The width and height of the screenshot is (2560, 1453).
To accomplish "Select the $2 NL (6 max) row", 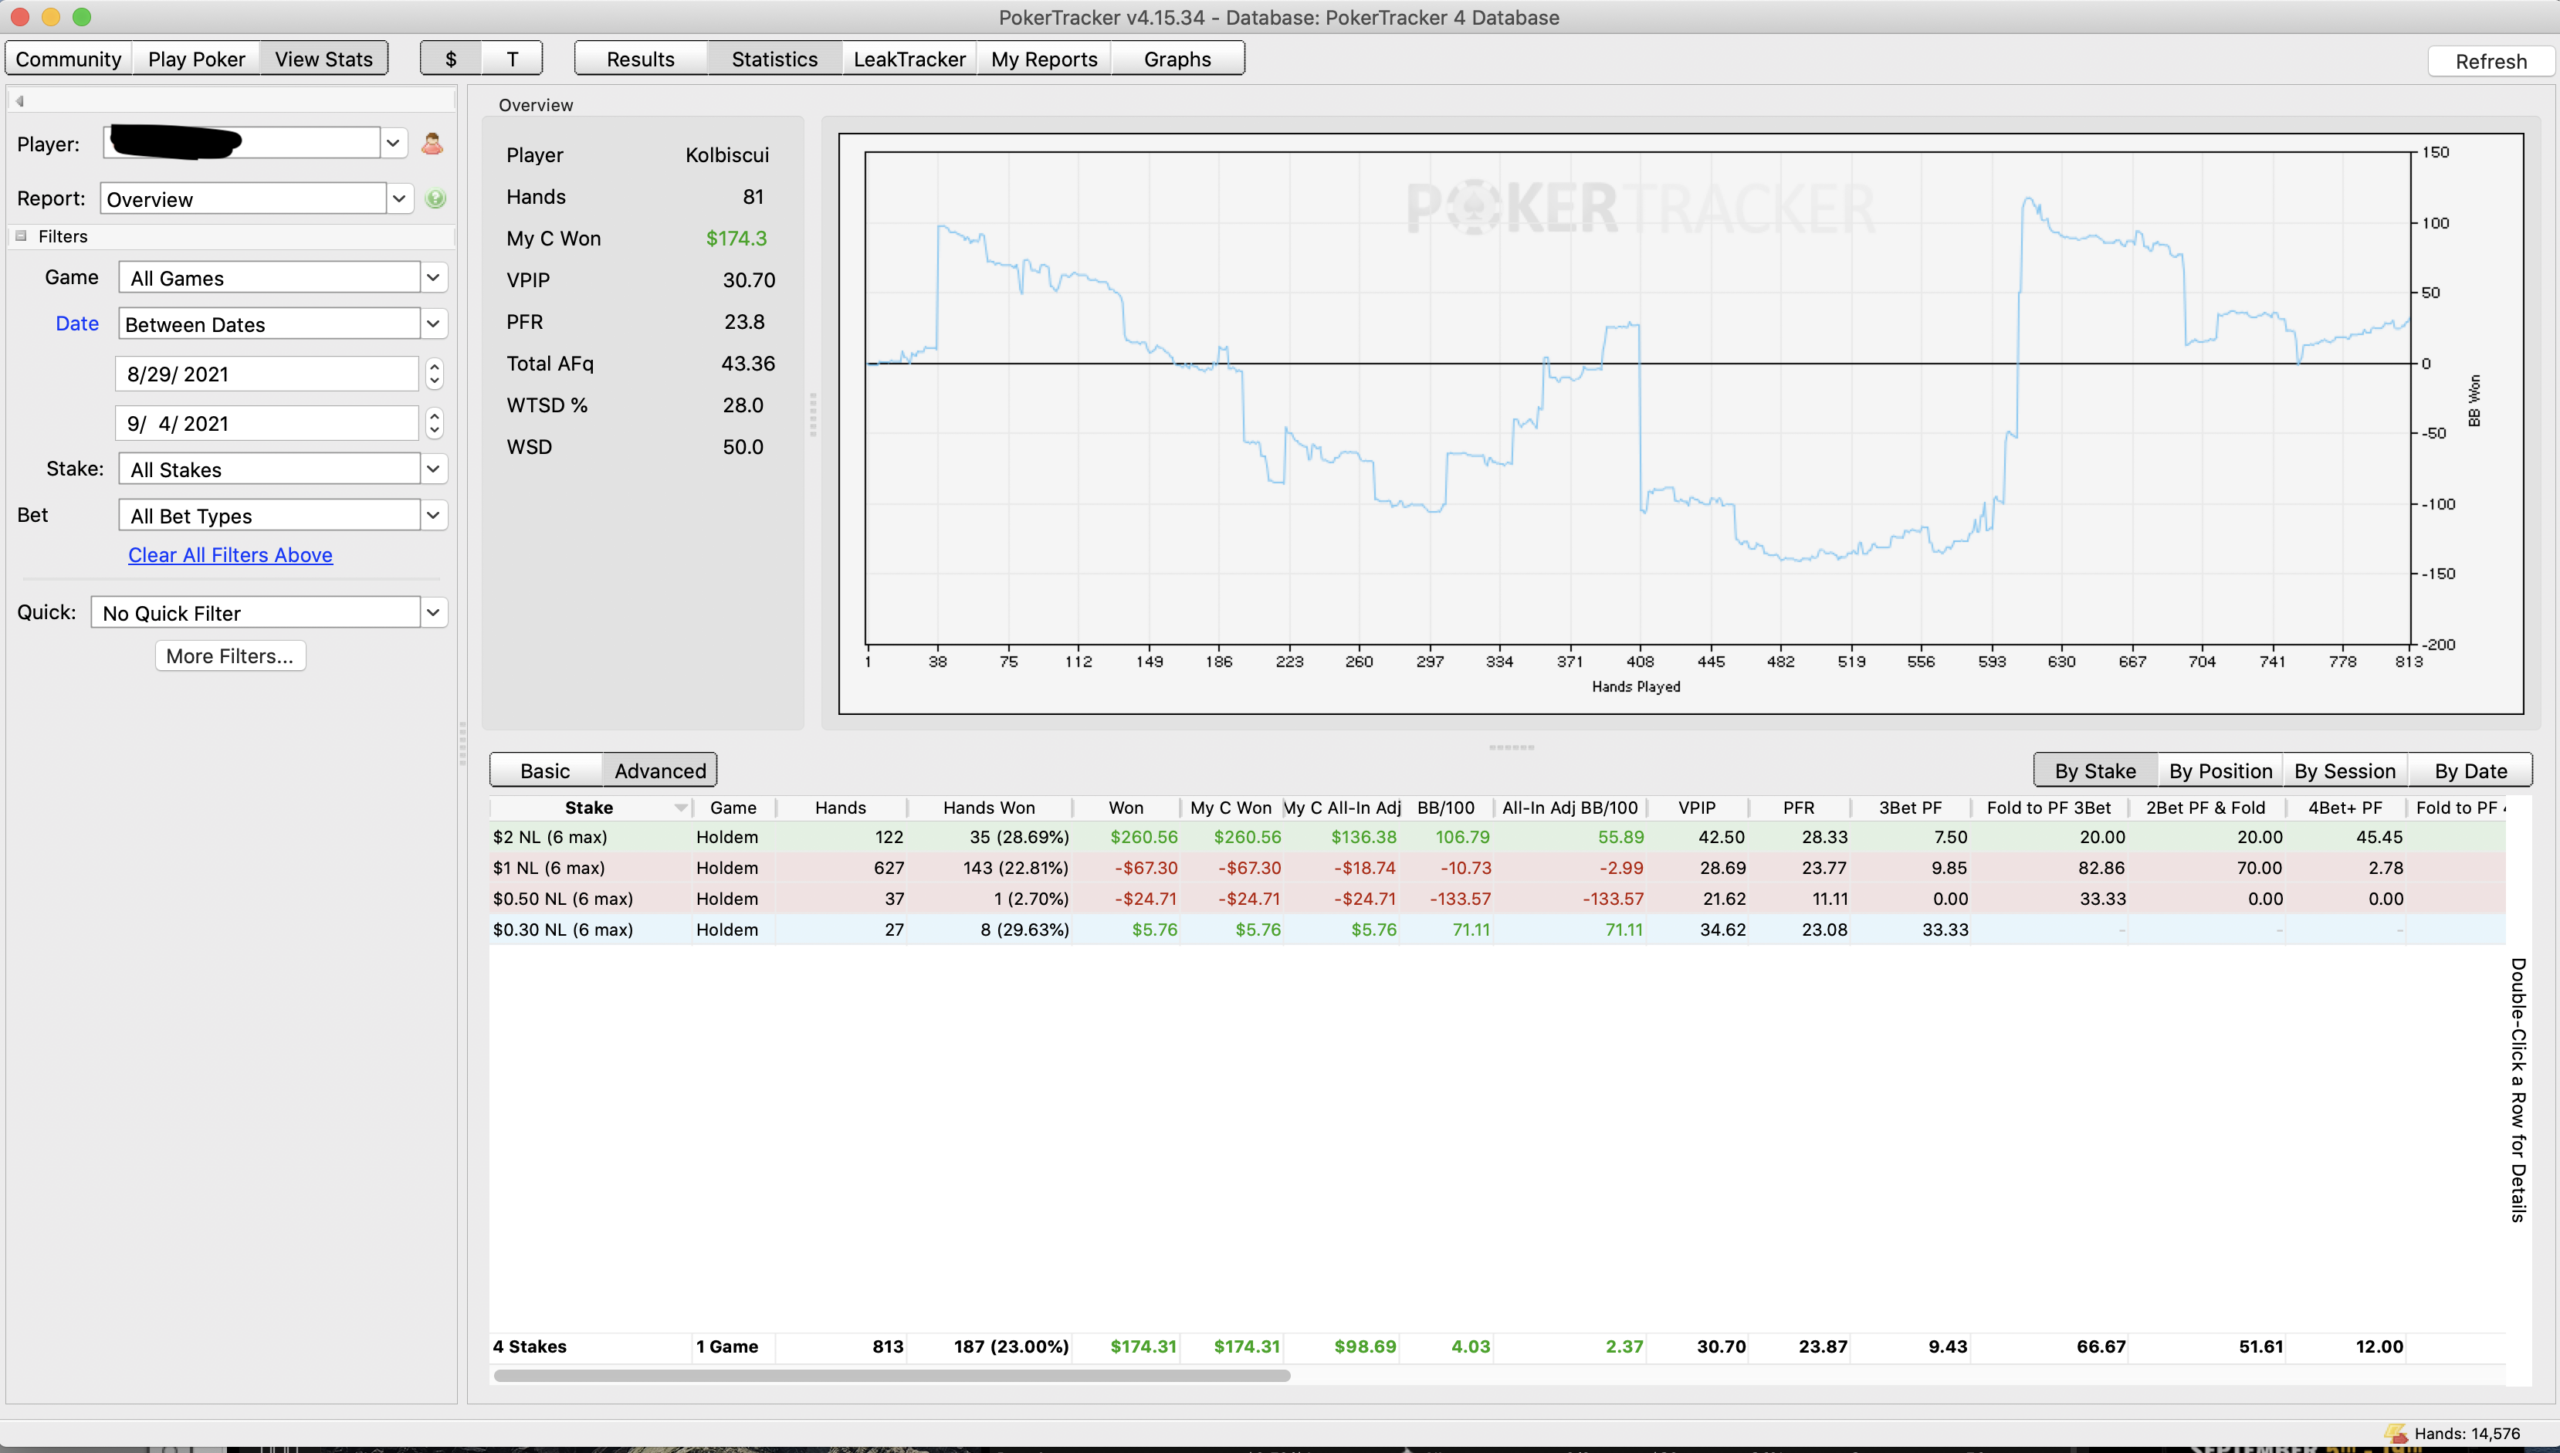I will [x=1497, y=837].
